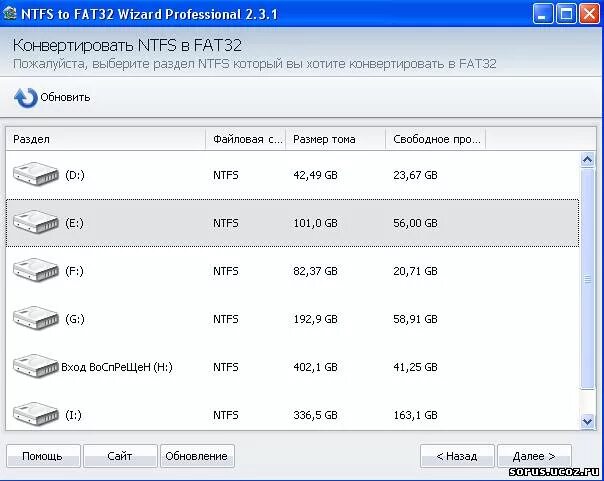Click the 42,49 GB volume size
Screen dimensions: 604x481
(315, 175)
